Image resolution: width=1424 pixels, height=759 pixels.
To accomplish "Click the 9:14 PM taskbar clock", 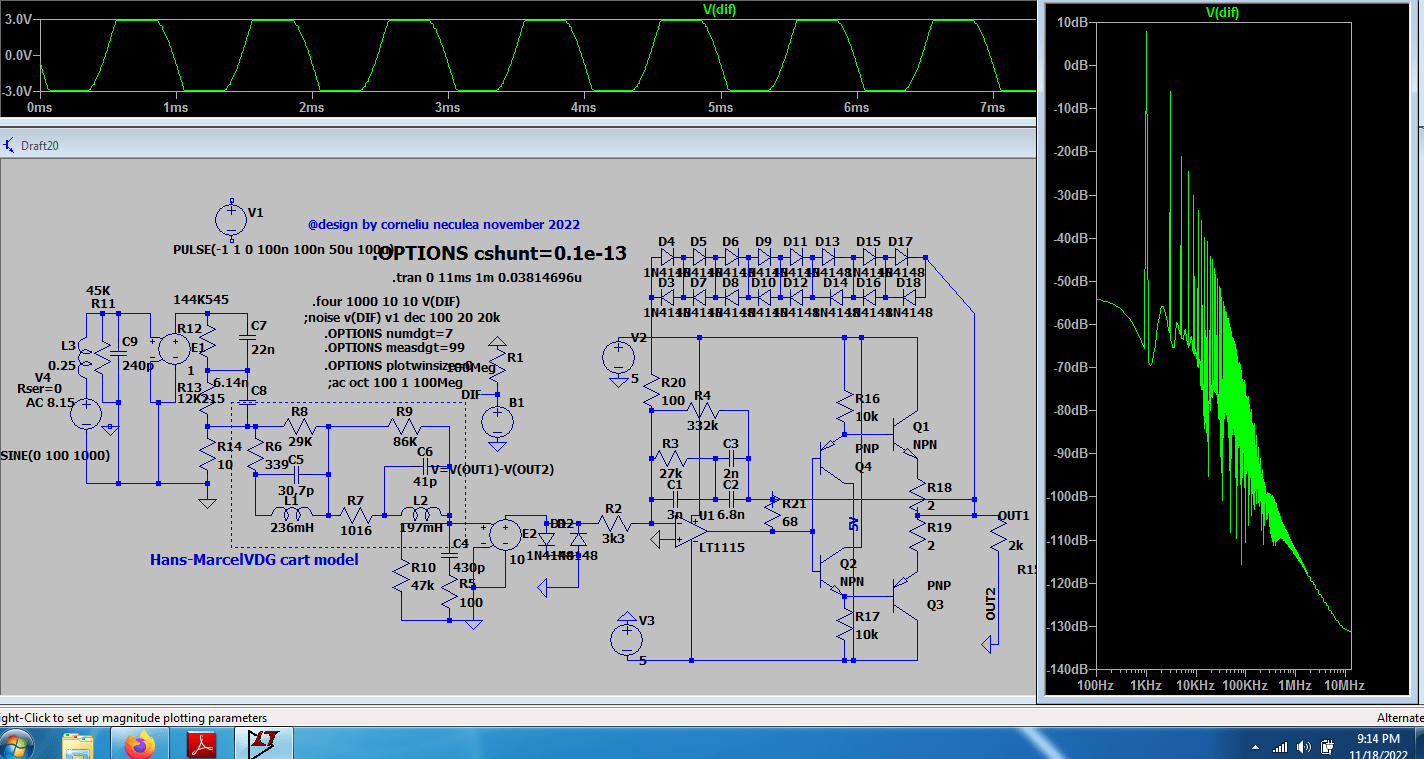I will click(1379, 739).
